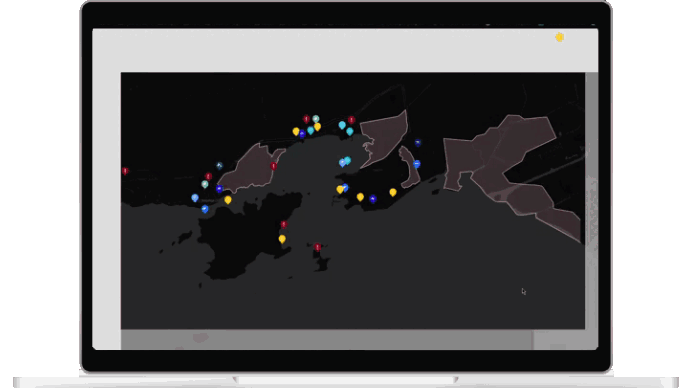
Task: Select the dark teal marker northwest of western shaded zone
Action: pyautogui.click(x=219, y=166)
